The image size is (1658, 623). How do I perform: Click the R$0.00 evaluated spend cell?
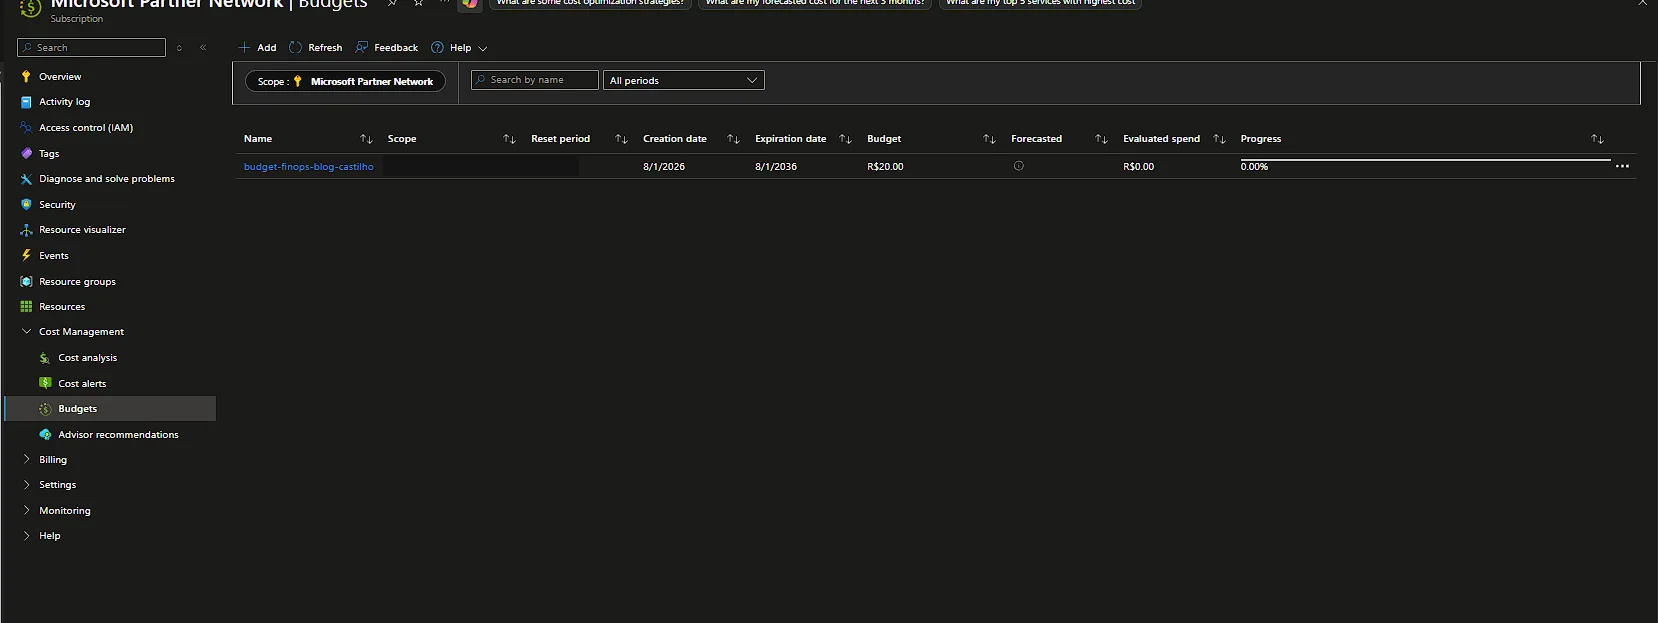(1138, 167)
